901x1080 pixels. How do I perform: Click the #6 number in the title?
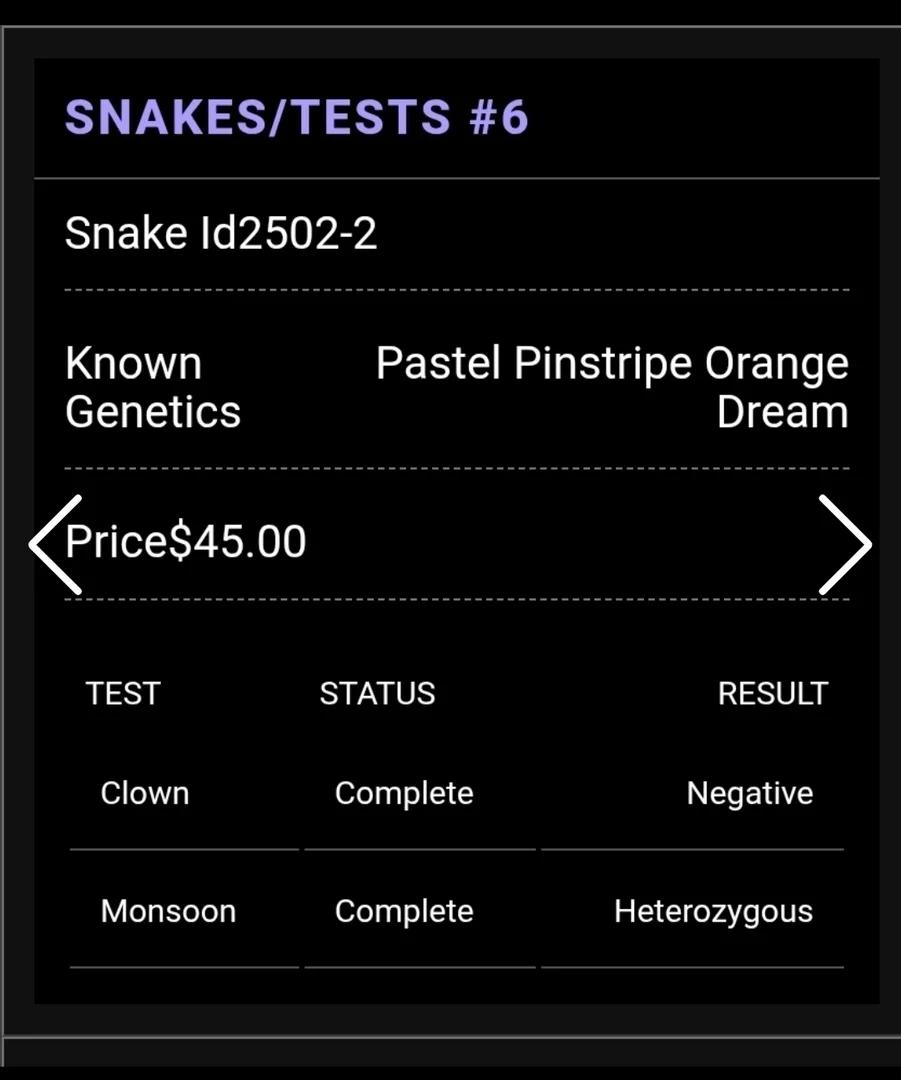499,116
